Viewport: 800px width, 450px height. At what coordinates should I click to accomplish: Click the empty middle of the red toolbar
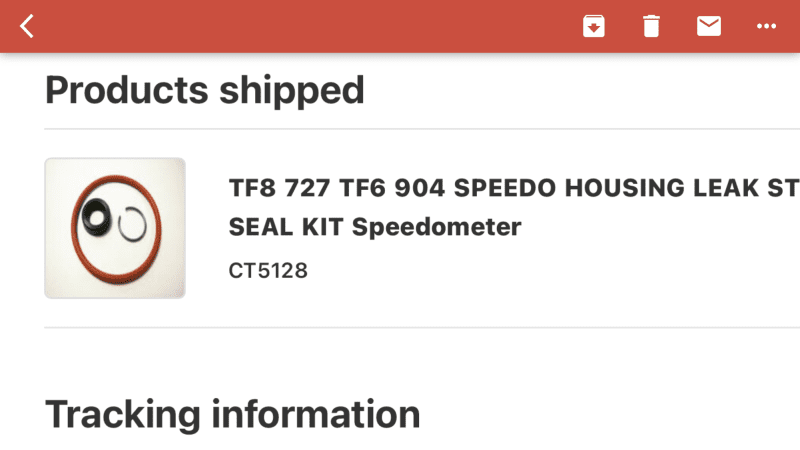tap(306, 26)
